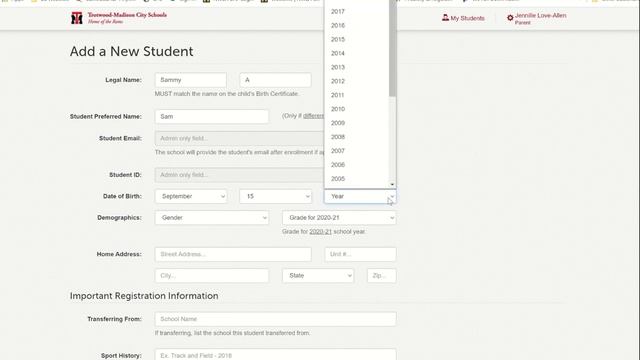Click the Zip code field
The width and height of the screenshot is (640, 360).
[382, 276]
